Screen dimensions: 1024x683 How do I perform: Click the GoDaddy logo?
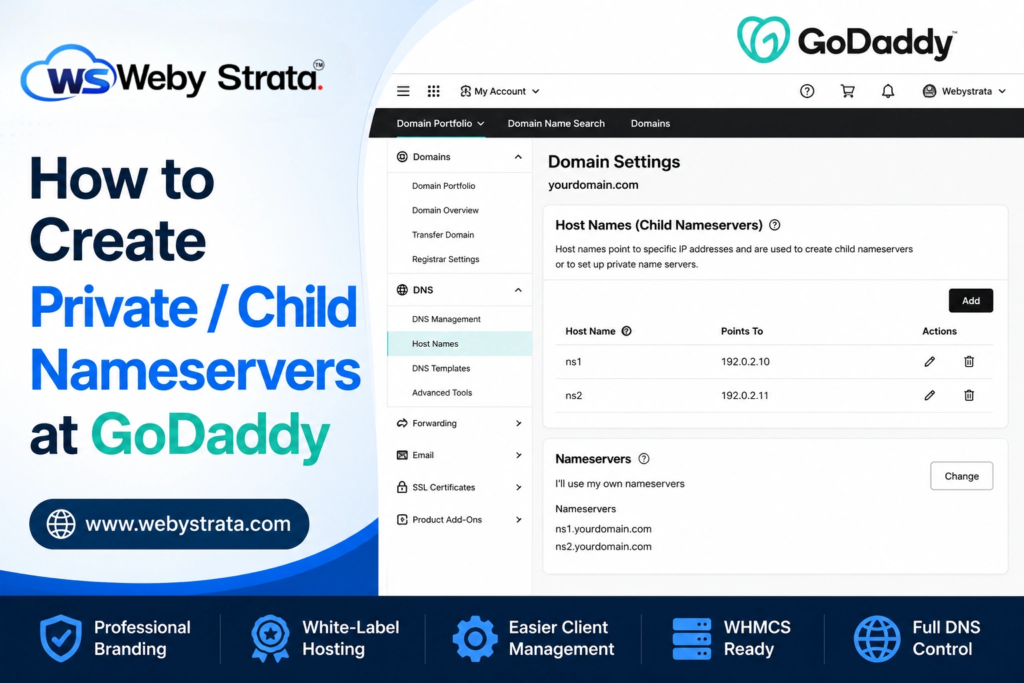[x=846, y=40]
